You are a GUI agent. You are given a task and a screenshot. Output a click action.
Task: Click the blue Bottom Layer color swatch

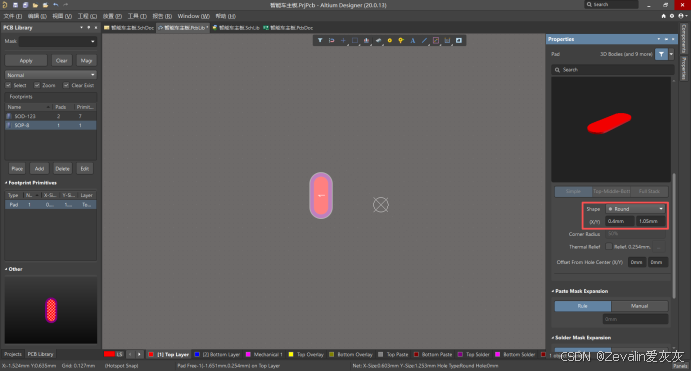197,354
